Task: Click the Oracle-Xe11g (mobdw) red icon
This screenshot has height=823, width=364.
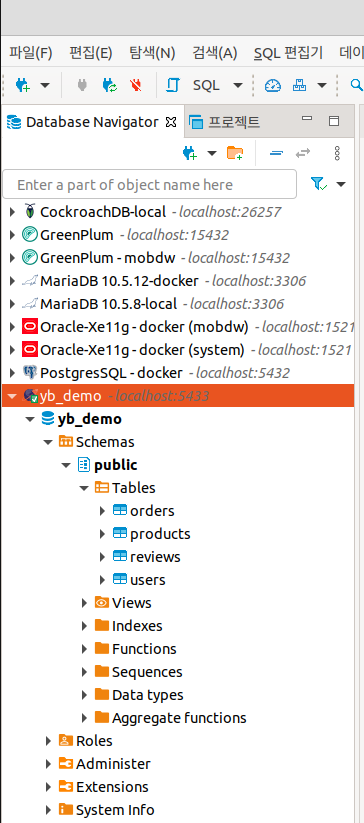Action: point(30,327)
